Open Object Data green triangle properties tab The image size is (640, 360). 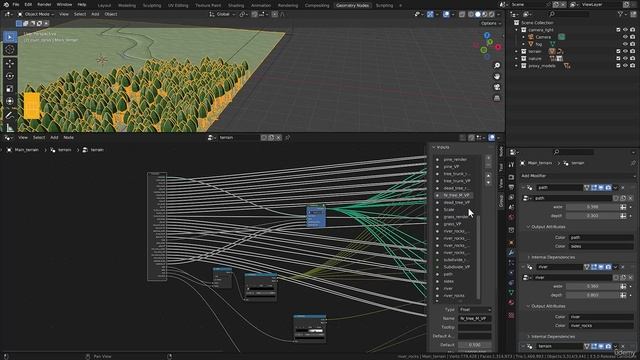point(511,292)
